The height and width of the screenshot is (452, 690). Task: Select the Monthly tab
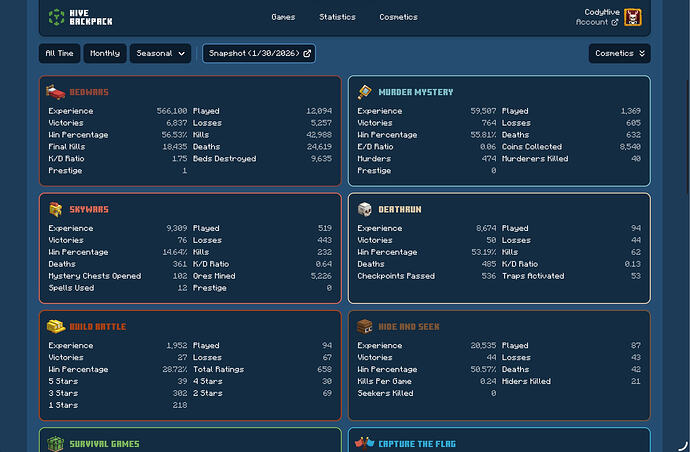[105, 53]
